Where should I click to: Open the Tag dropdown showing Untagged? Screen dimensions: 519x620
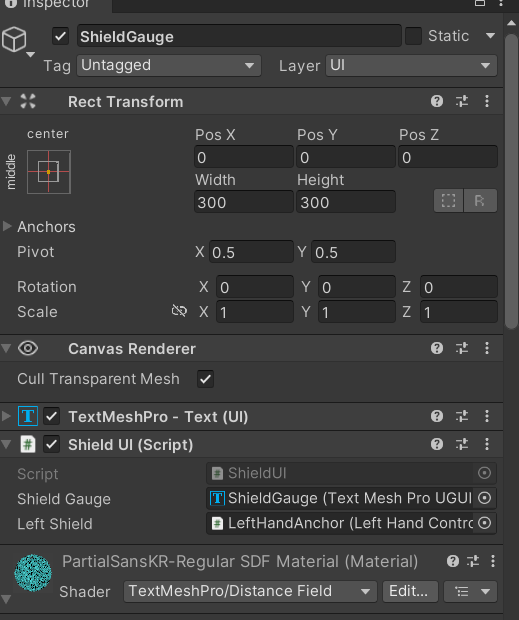pos(169,65)
